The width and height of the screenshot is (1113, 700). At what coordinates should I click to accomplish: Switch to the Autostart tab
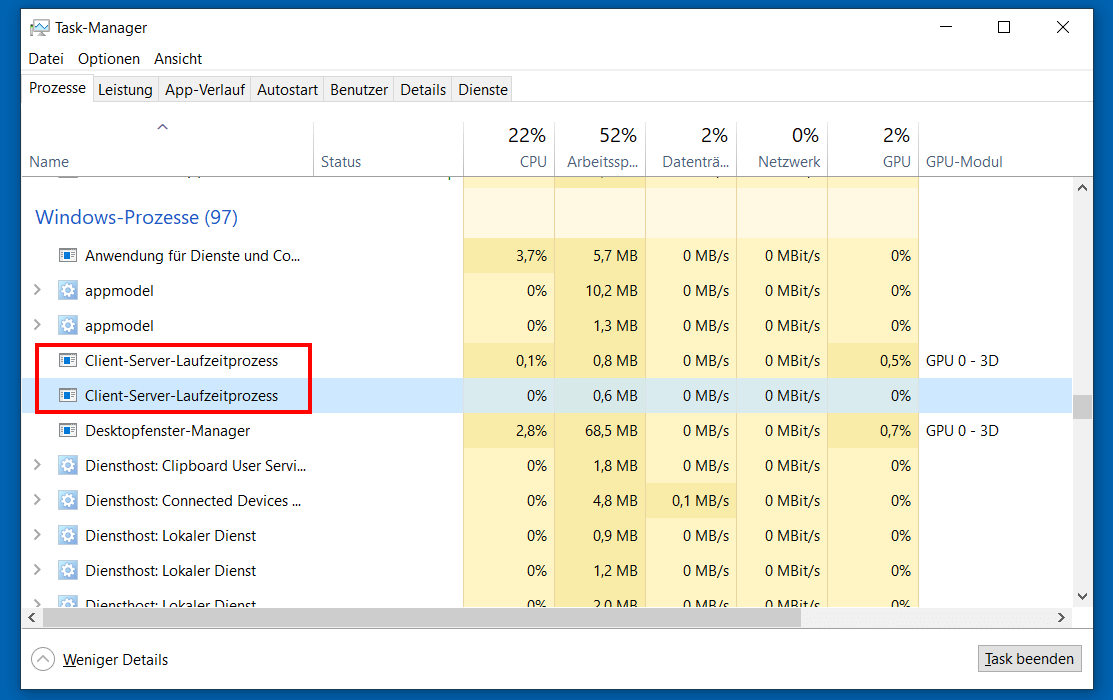(x=287, y=90)
